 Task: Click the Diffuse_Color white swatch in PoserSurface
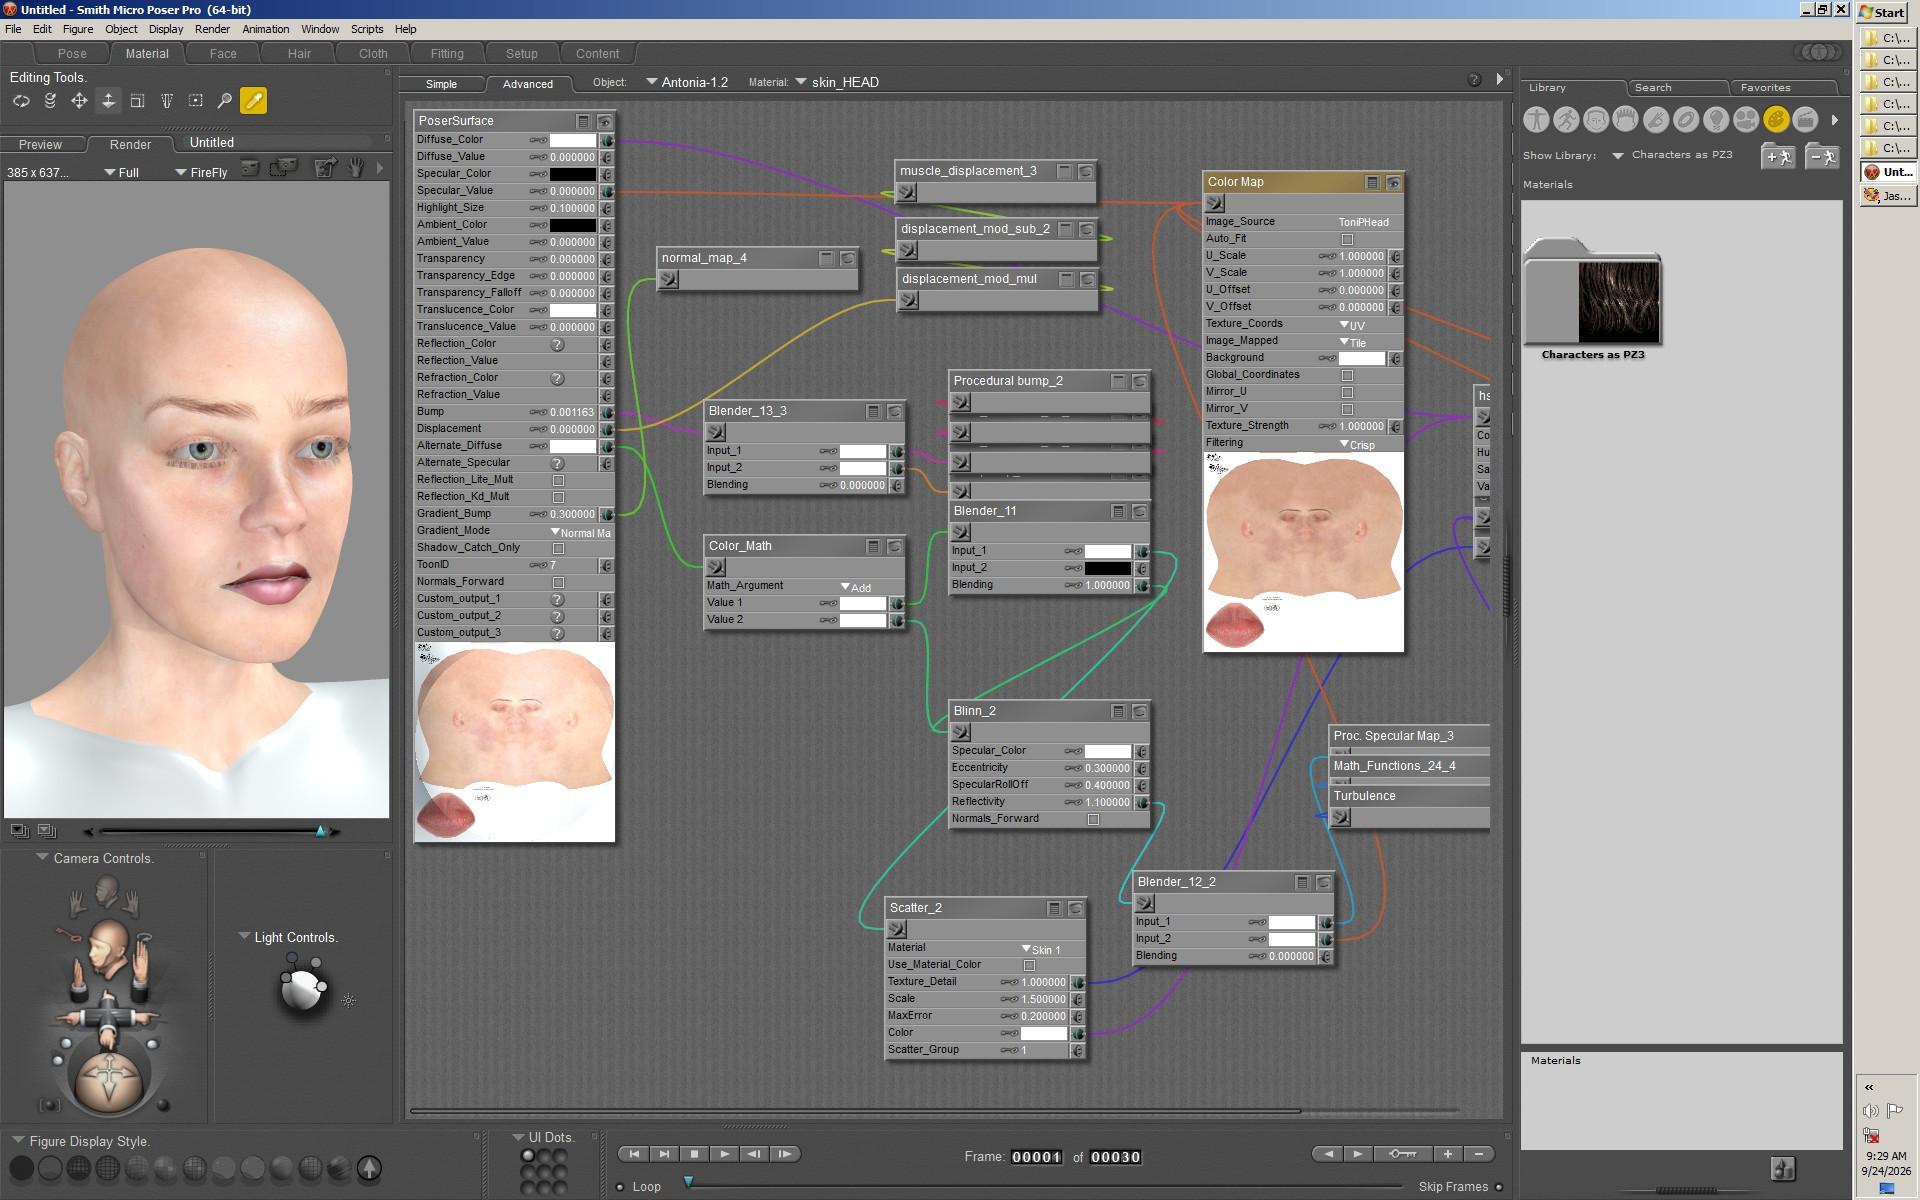(573, 140)
